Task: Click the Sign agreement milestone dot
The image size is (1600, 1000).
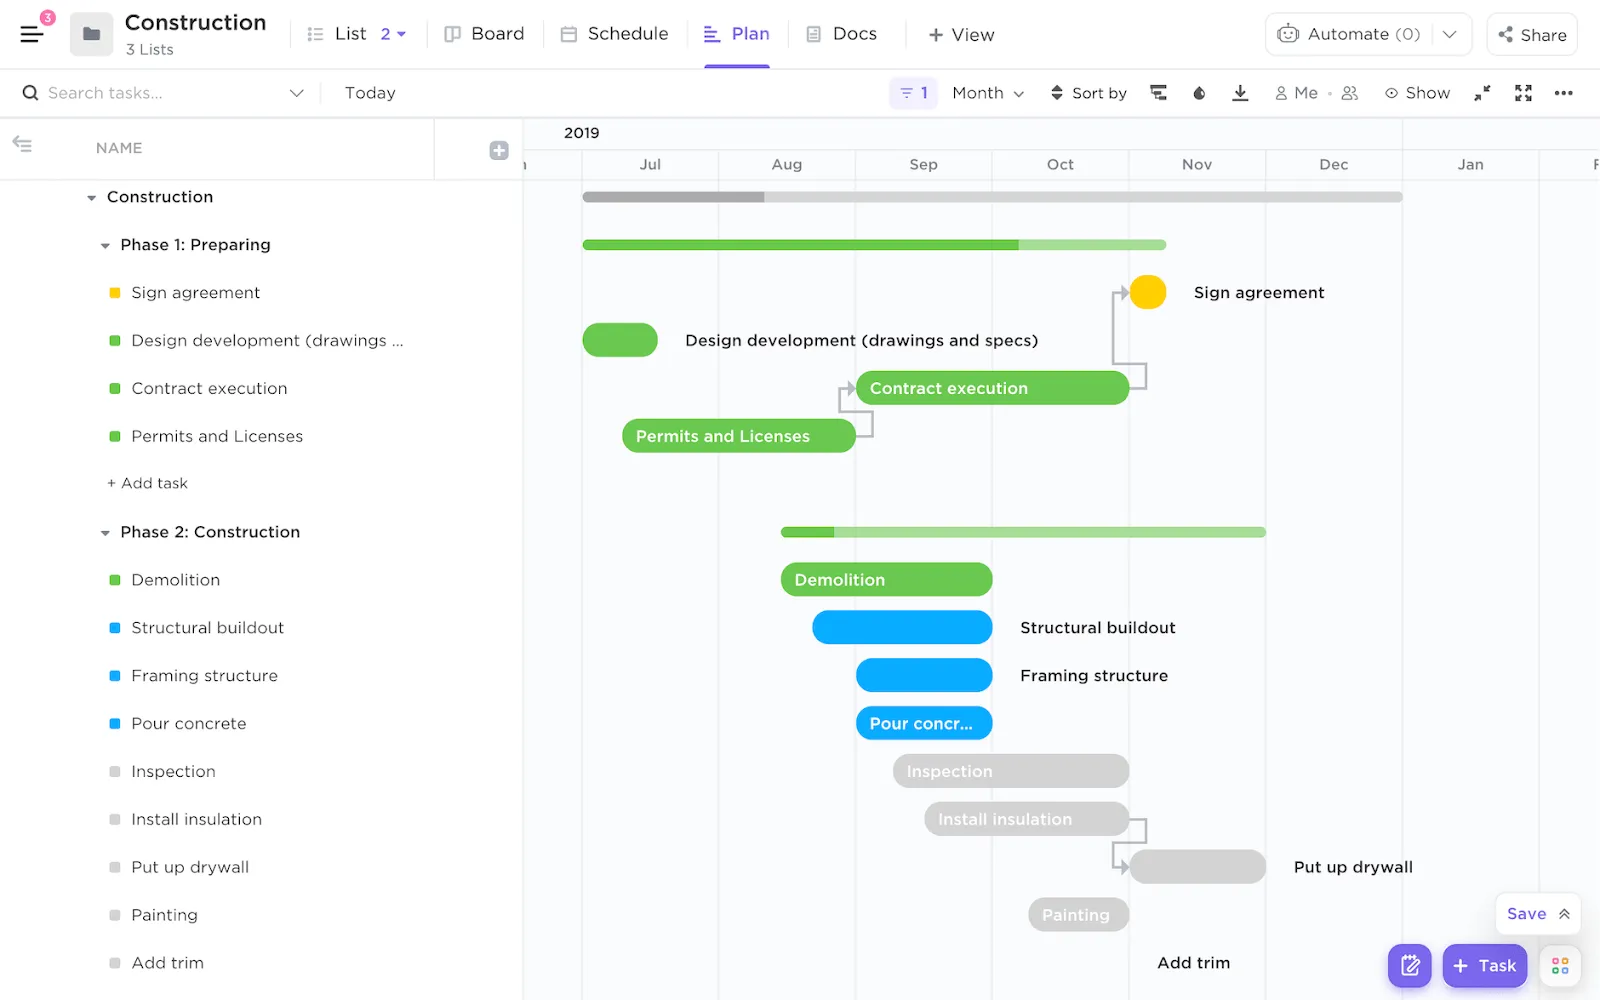Action: pyautogui.click(x=1148, y=292)
